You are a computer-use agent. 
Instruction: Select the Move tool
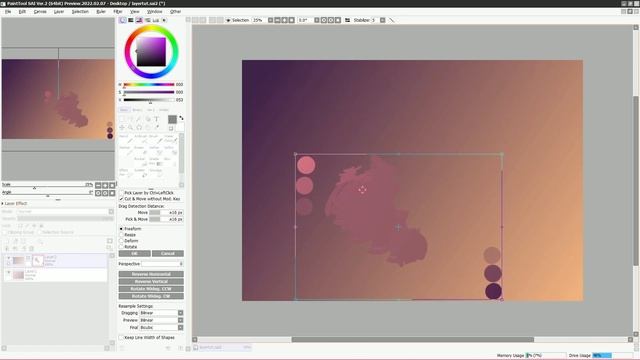pyautogui.click(x=122, y=128)
